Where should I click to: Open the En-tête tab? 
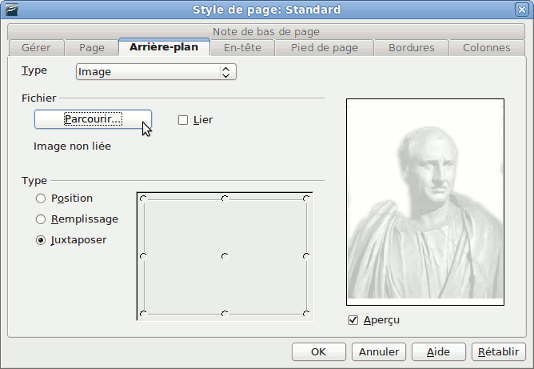point(242,48)
